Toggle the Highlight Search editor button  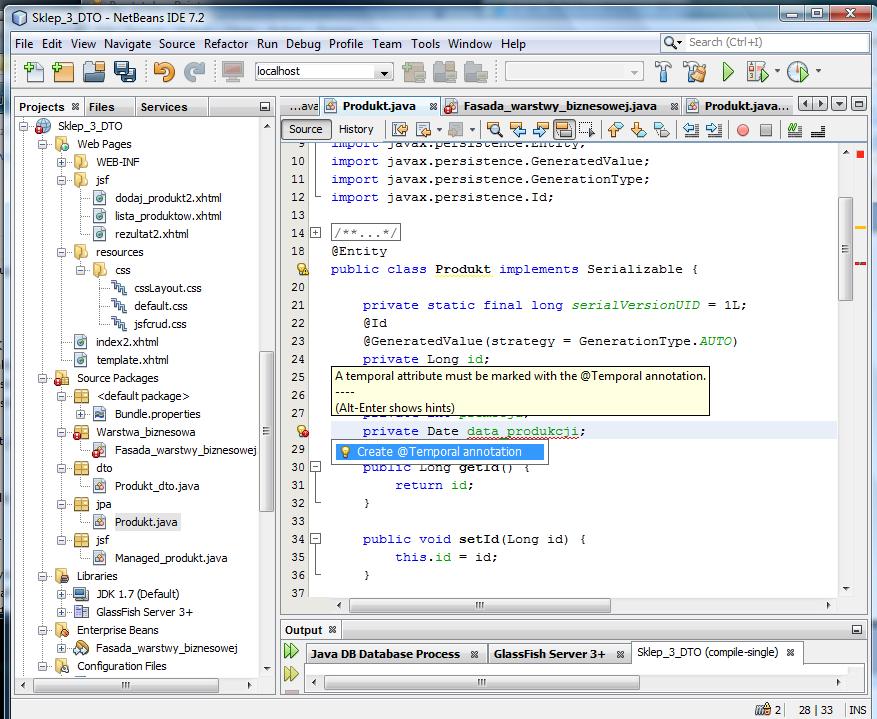point(564,130)
